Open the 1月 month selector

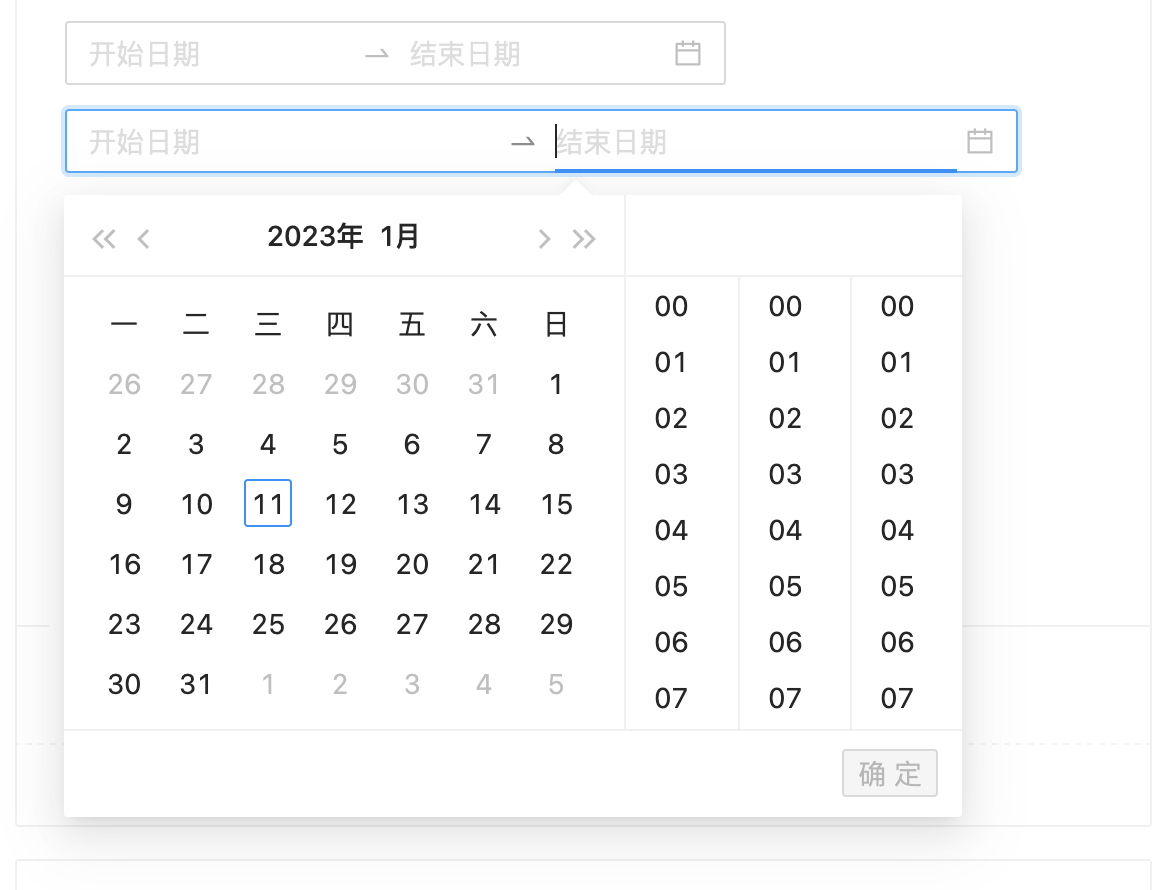(x=398, y=237)
